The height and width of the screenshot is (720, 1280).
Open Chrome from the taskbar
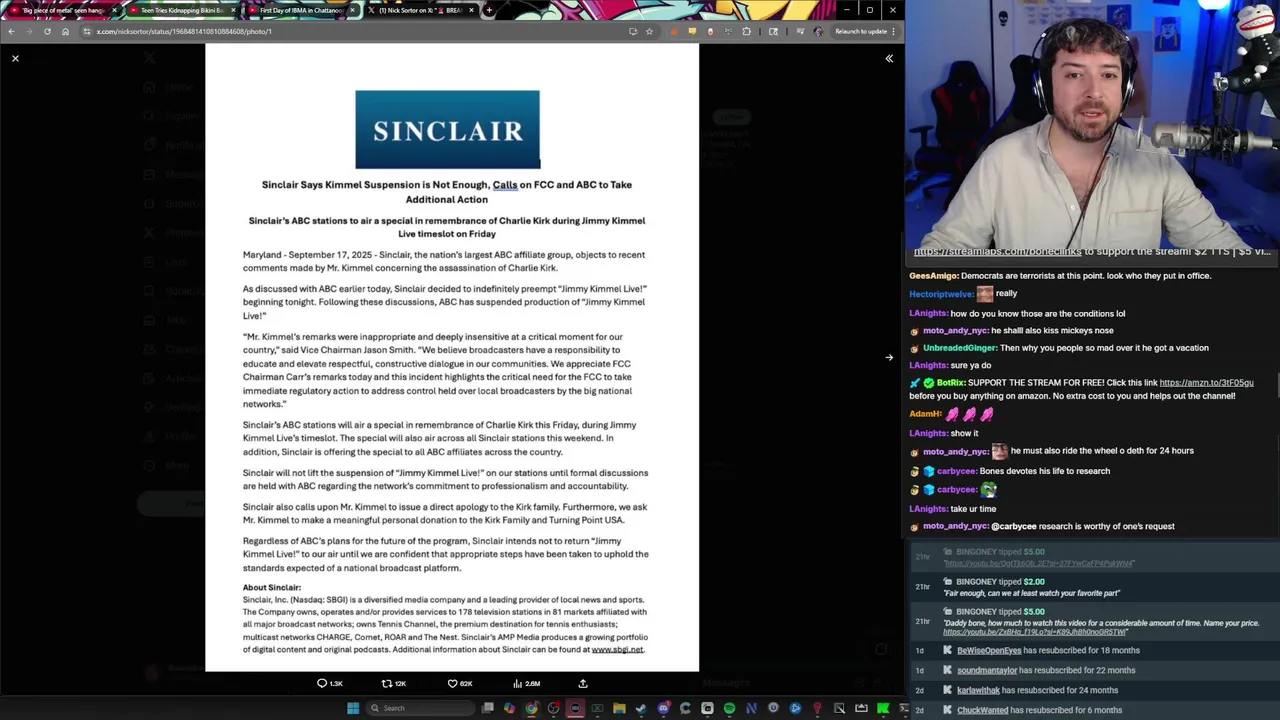531,708
